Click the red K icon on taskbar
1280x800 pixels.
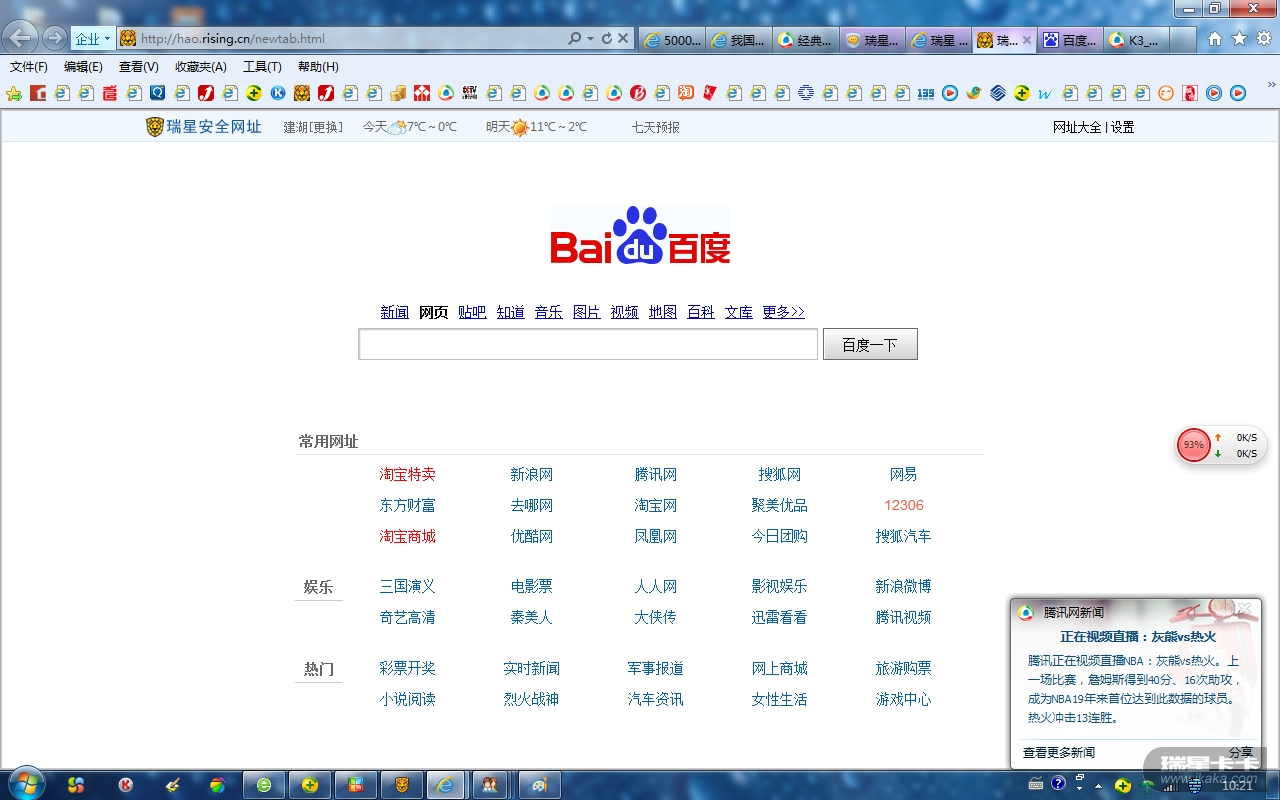pos(126,785)
